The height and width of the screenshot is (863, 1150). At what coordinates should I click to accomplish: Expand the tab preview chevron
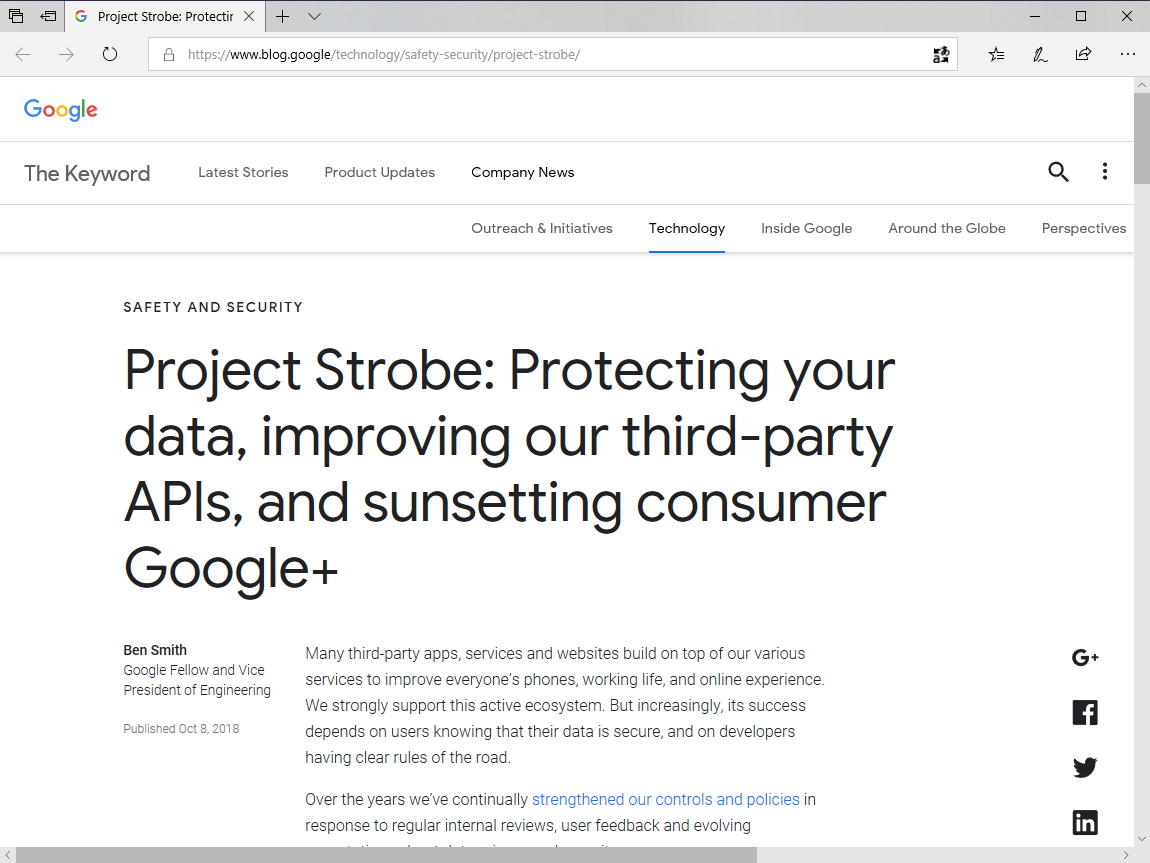click(x=314, y=17)
